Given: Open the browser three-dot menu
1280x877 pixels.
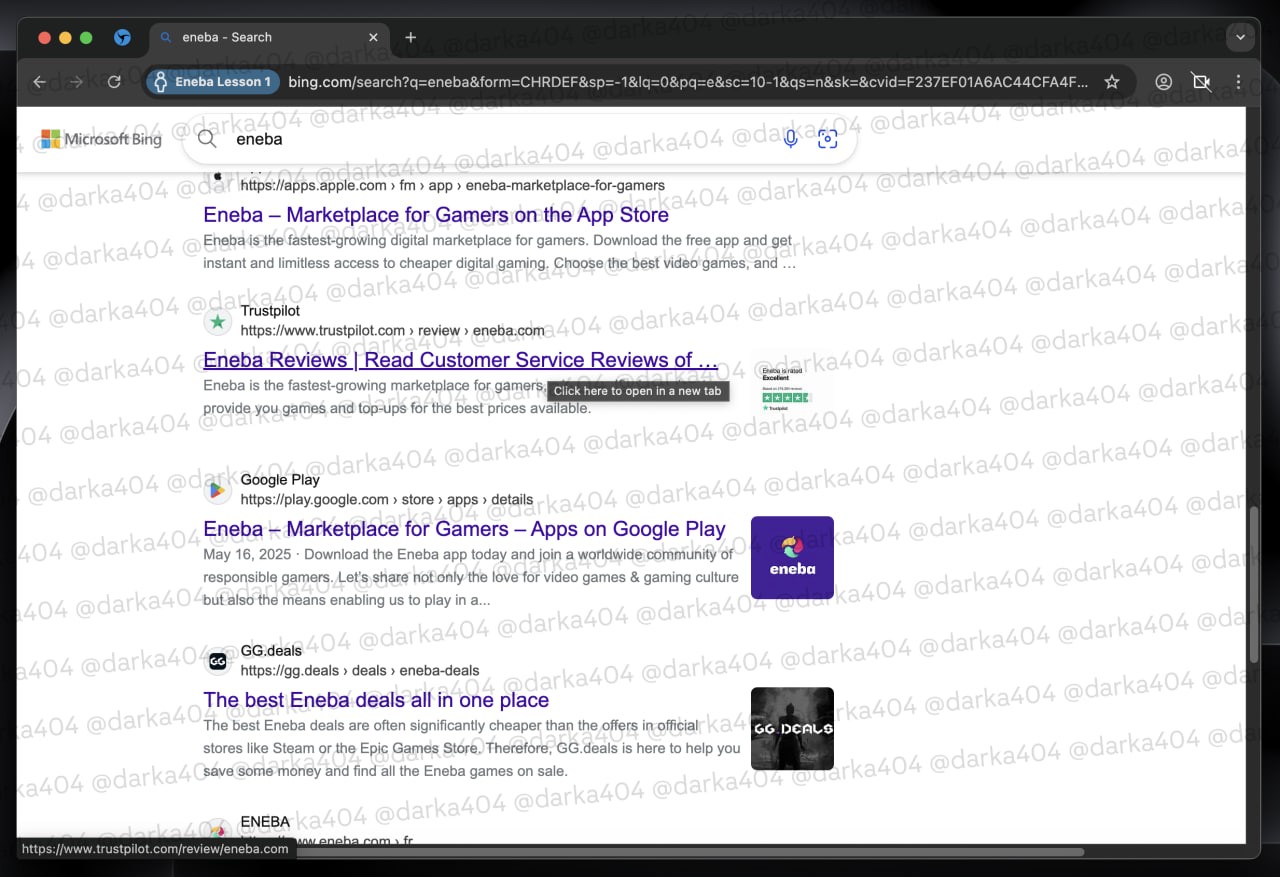Looking at the screenshot, I should click(1238, 82).
